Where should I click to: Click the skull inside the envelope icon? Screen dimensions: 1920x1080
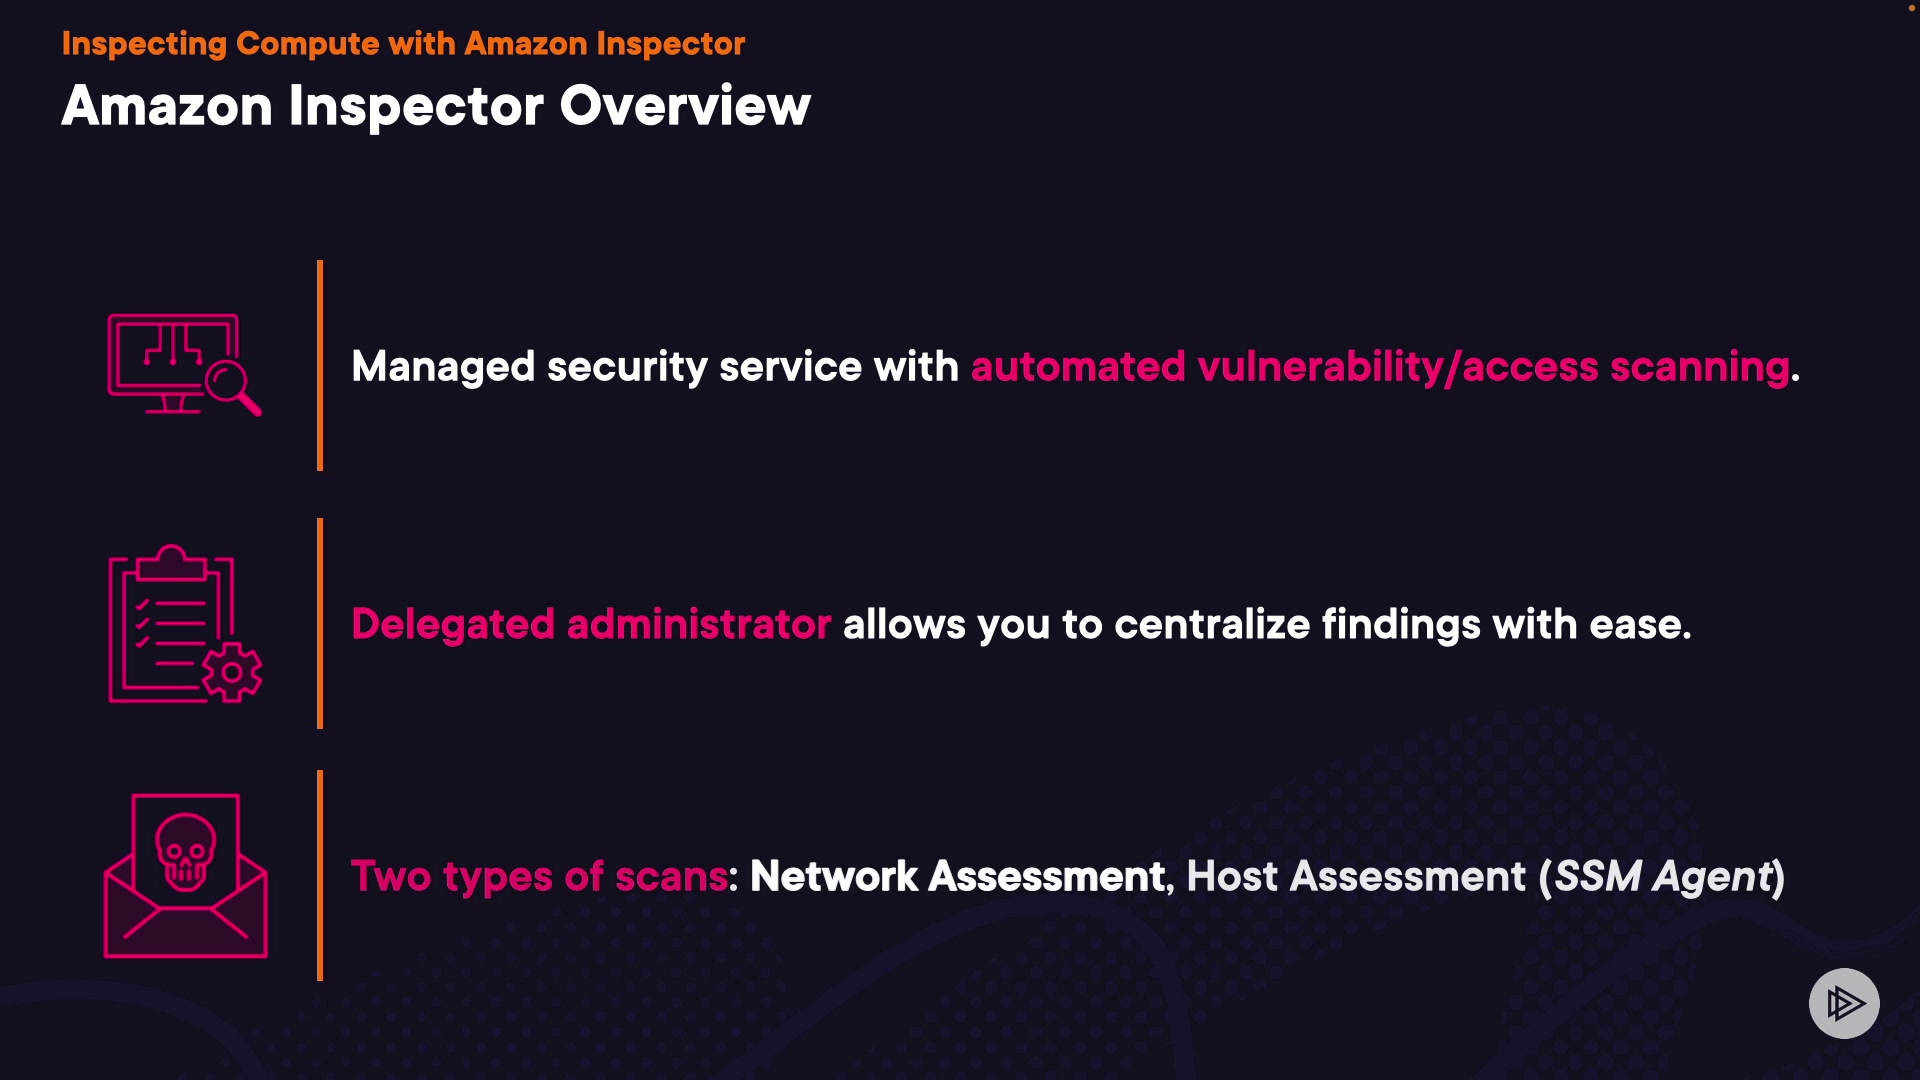185,850
